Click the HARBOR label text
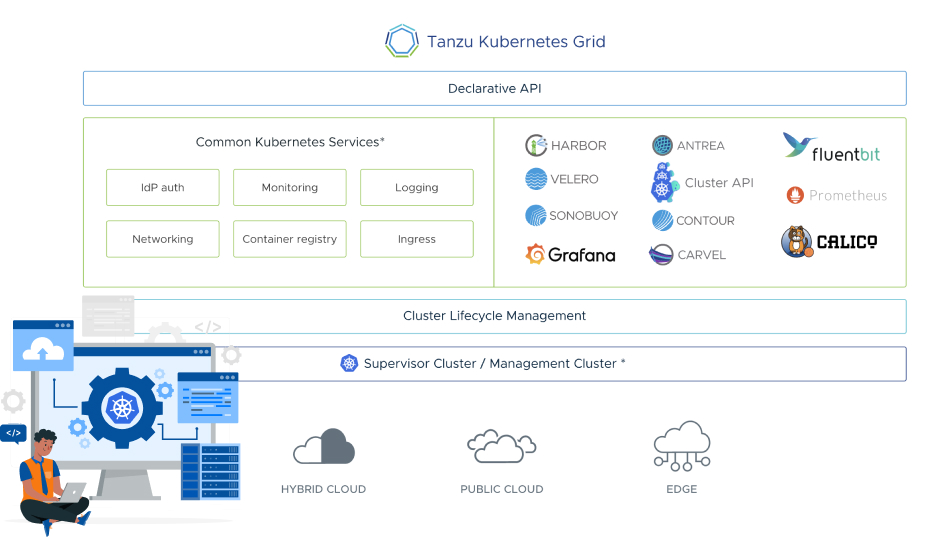Viewport: 930px width, 540px height. [x=578, y=145]
